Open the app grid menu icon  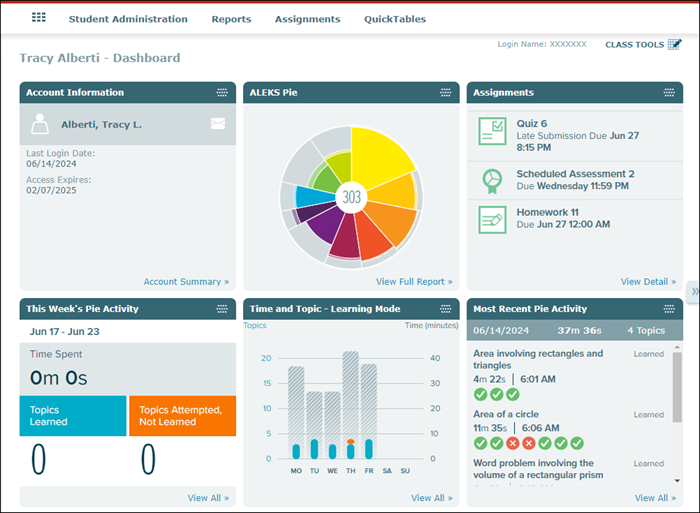coord(39,18)
